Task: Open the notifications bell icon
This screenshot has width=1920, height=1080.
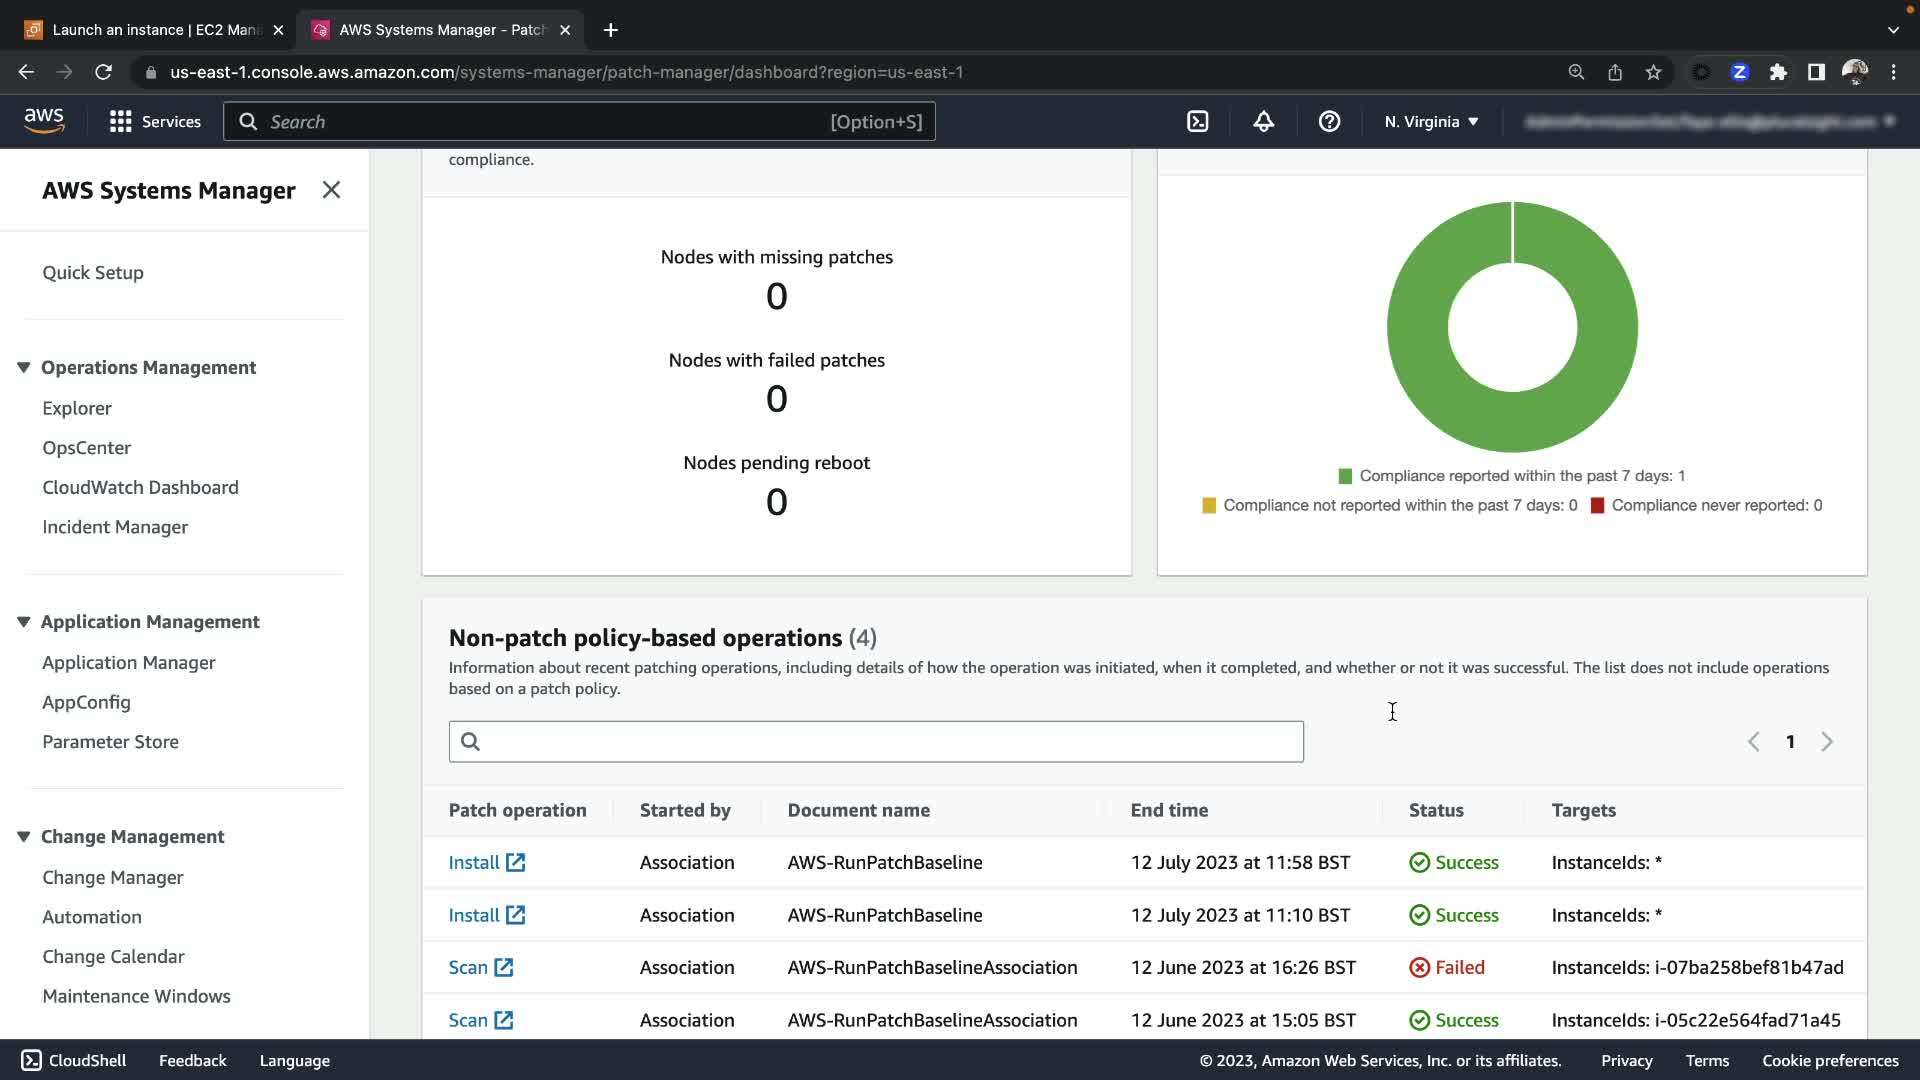Action: pos(1263,122)
